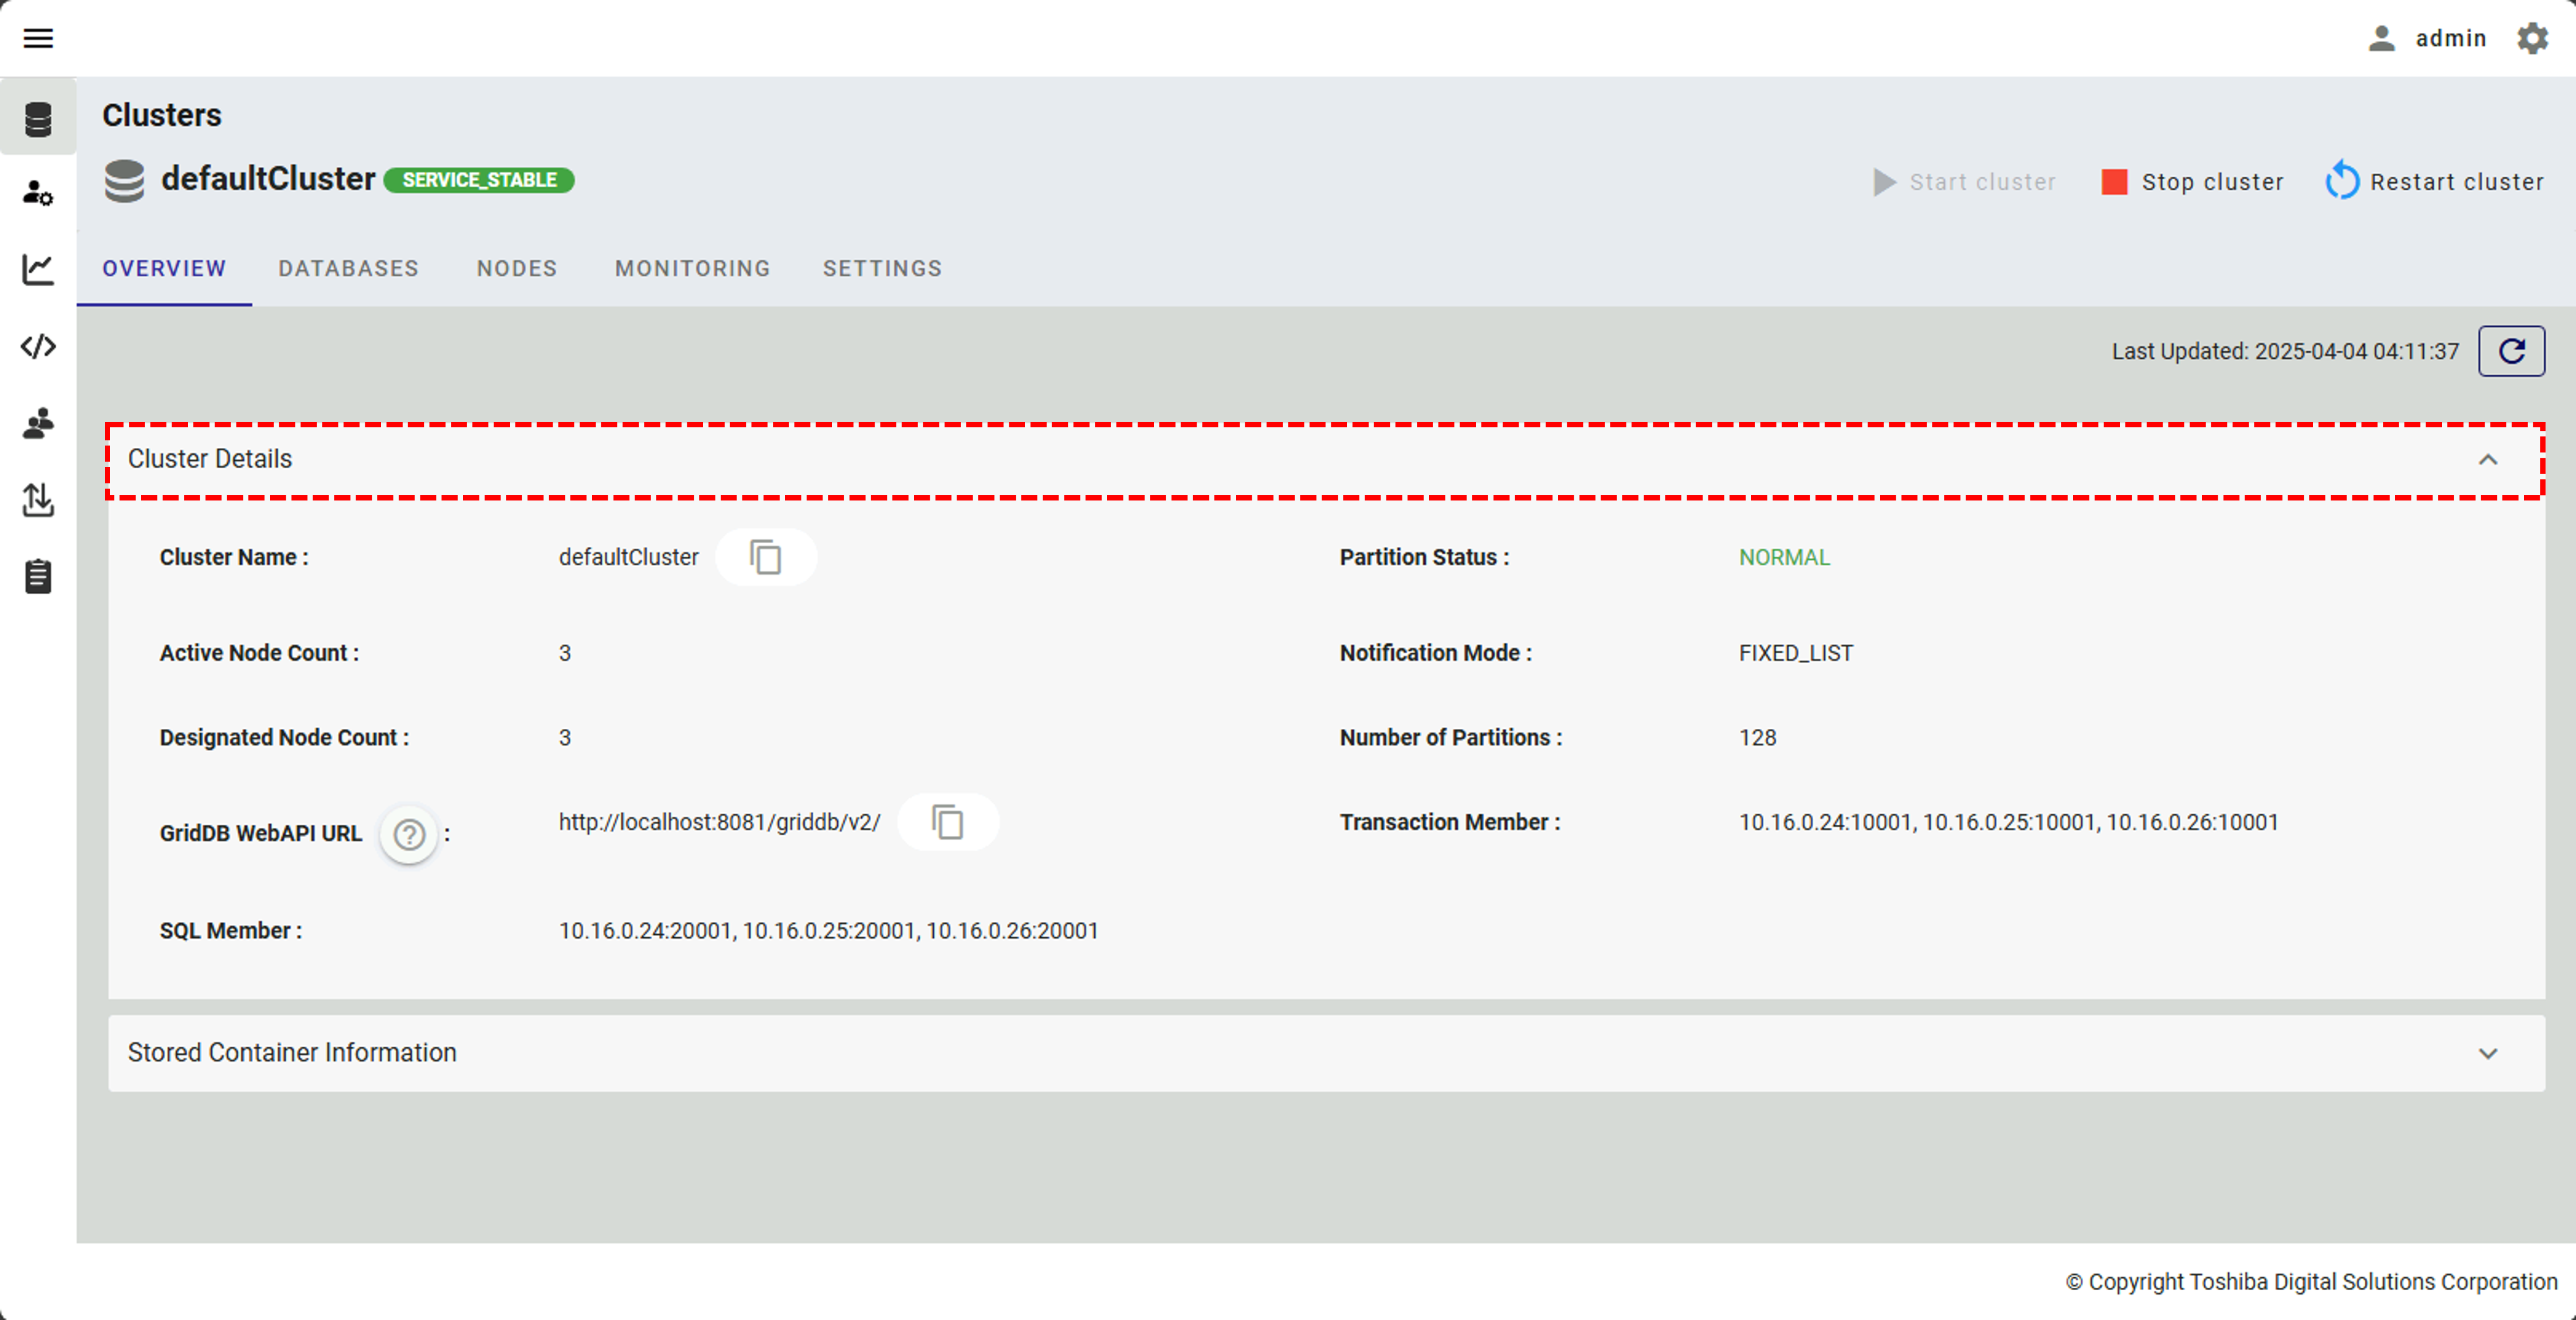Switch to the Databases tab
2576x1320 pixels.
pyautogui.click(x=348, y=268)
